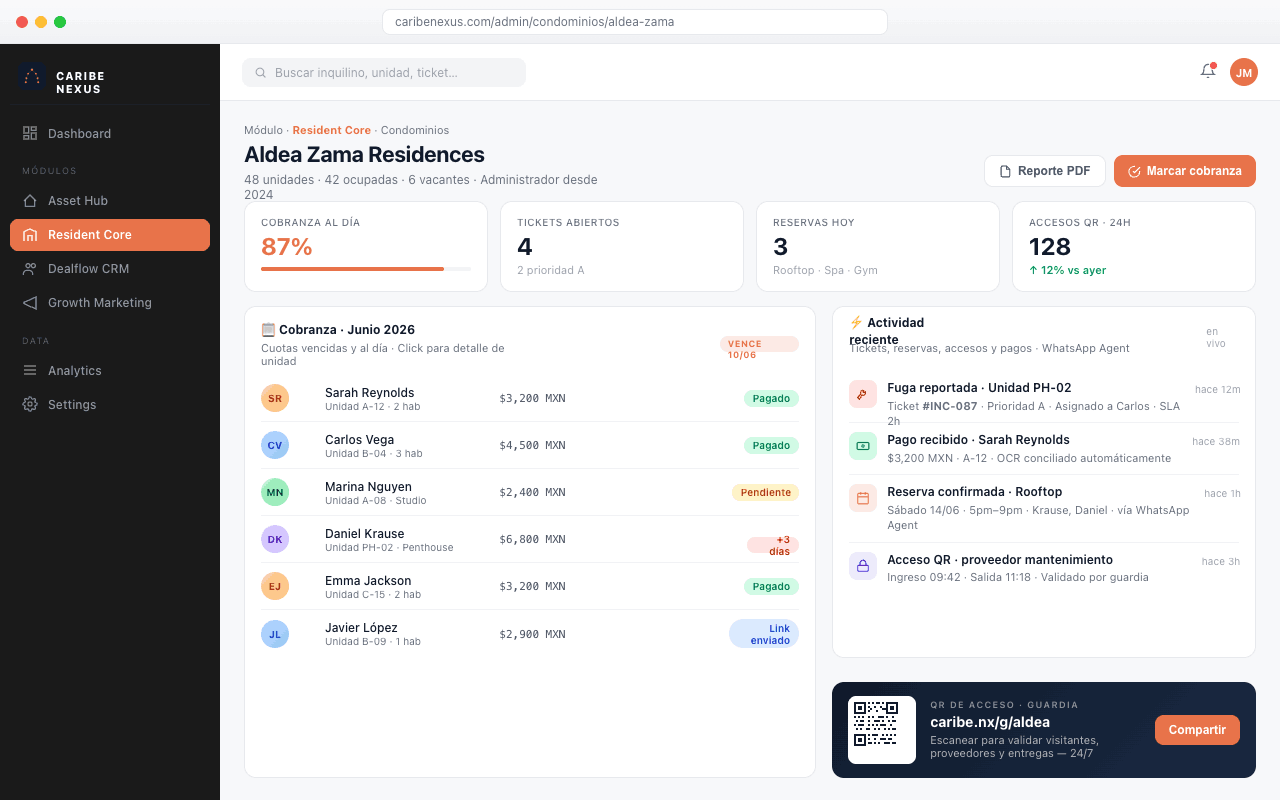
Task: Click the +3 días badge for Daniel Krause
Action: tap(773, 545)
